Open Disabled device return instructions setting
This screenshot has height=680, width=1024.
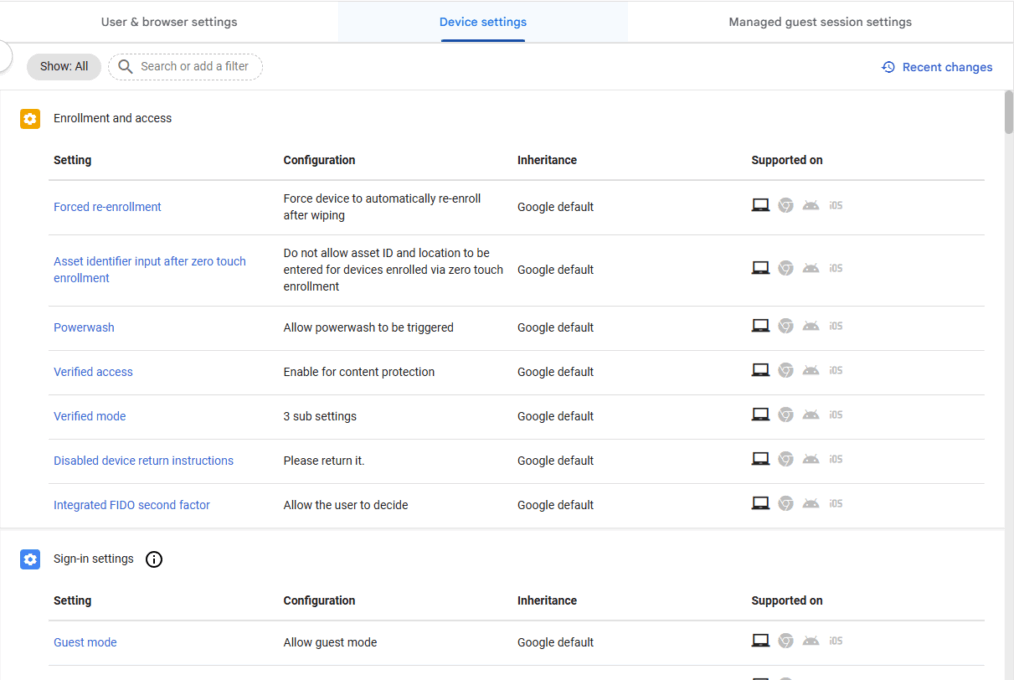tap(143, 461)
